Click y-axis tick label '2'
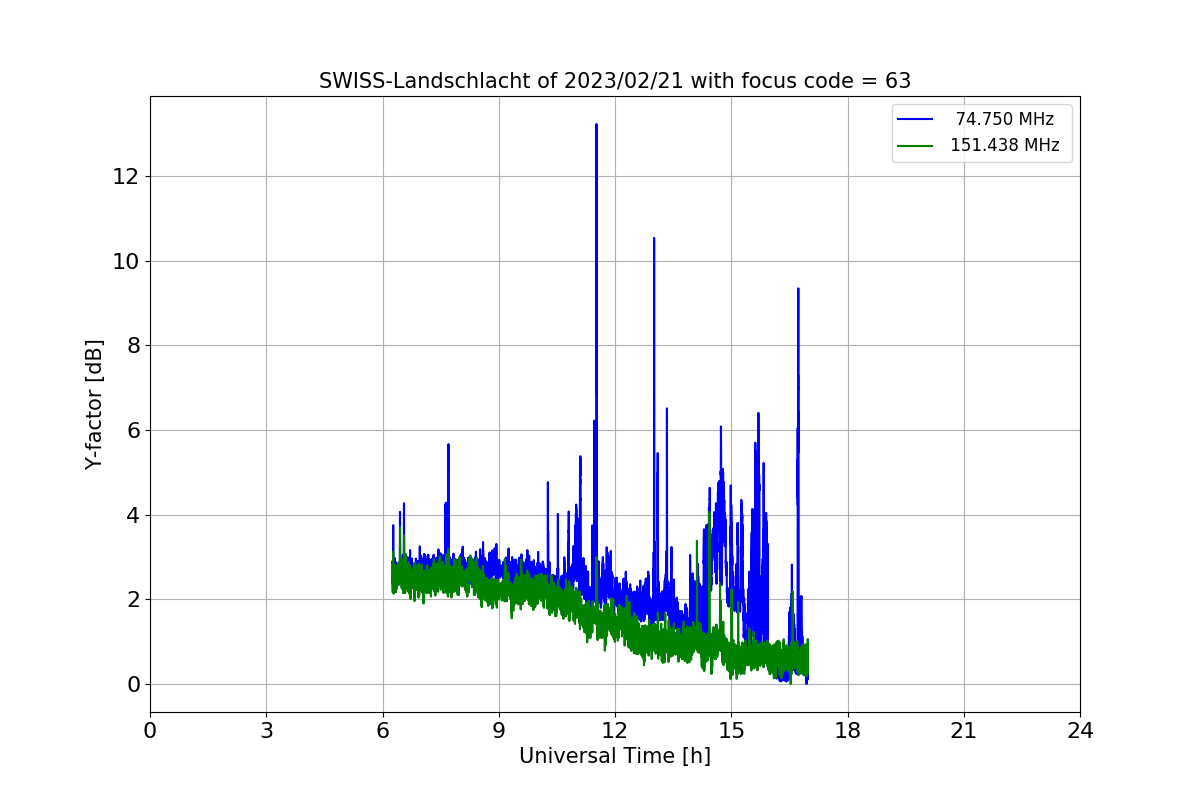Screen dimensions: 1200x800 pos(133,600)
